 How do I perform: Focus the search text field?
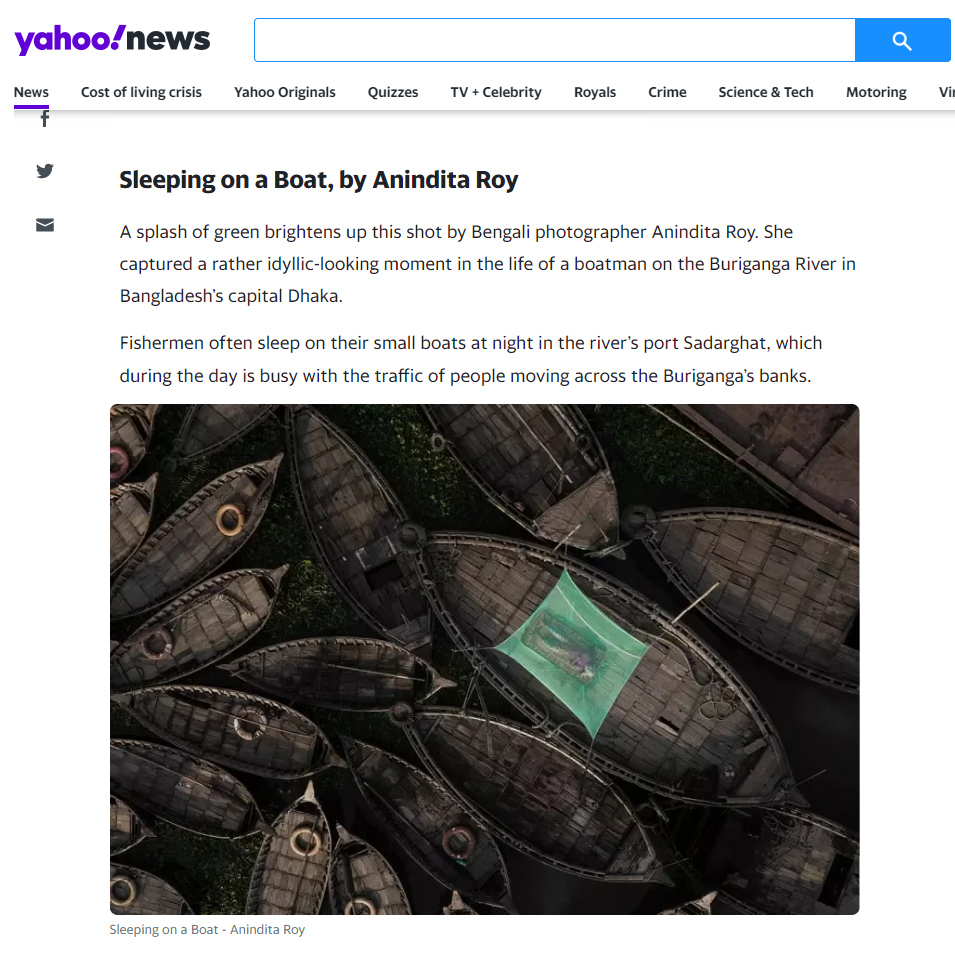point(555,40)
